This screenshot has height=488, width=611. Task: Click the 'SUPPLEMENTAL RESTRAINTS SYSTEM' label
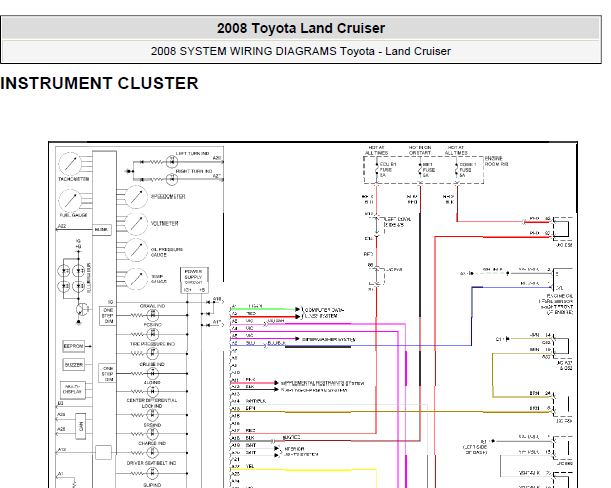322,383
